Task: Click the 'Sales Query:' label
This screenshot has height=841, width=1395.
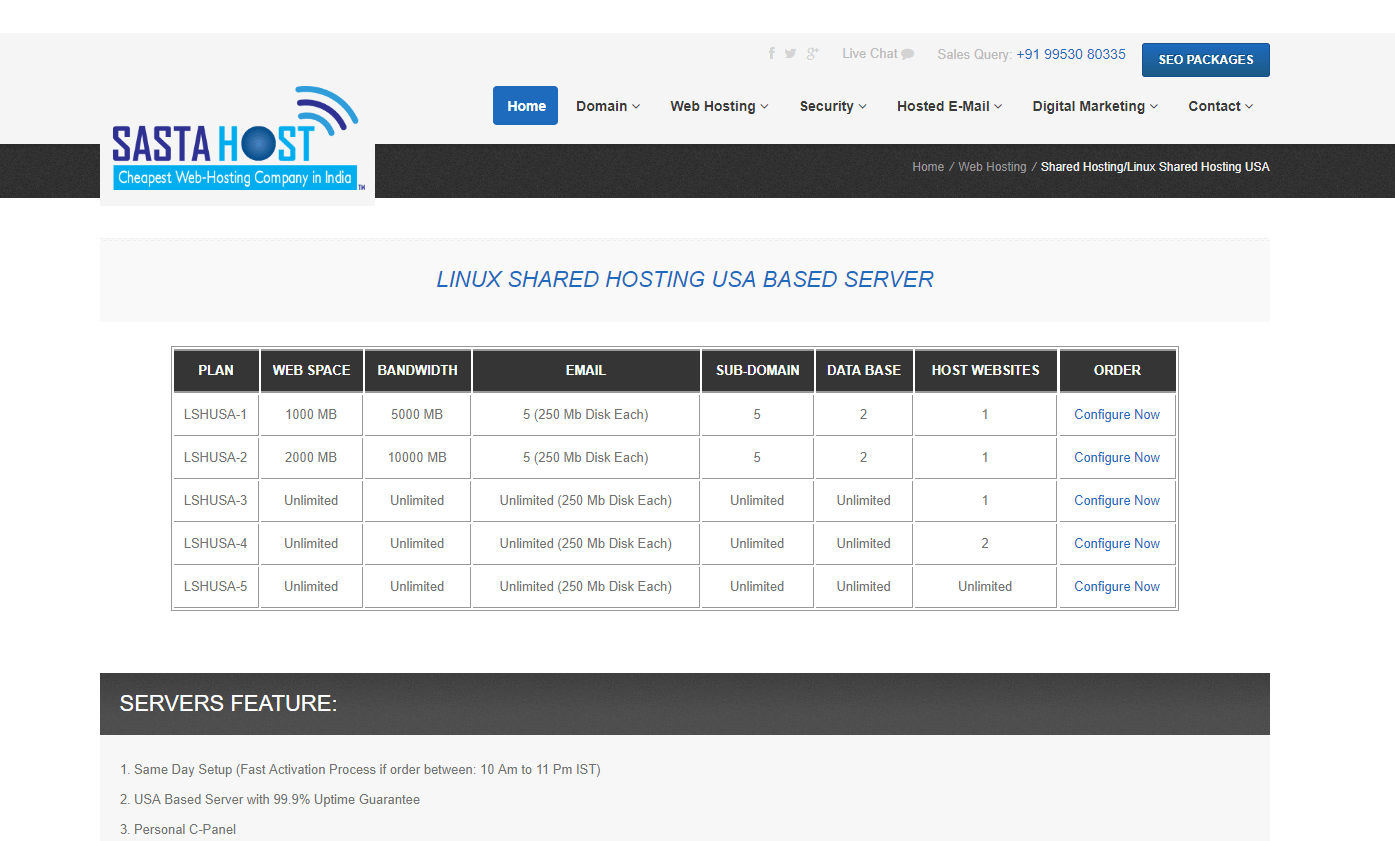Action: point(975,54)
